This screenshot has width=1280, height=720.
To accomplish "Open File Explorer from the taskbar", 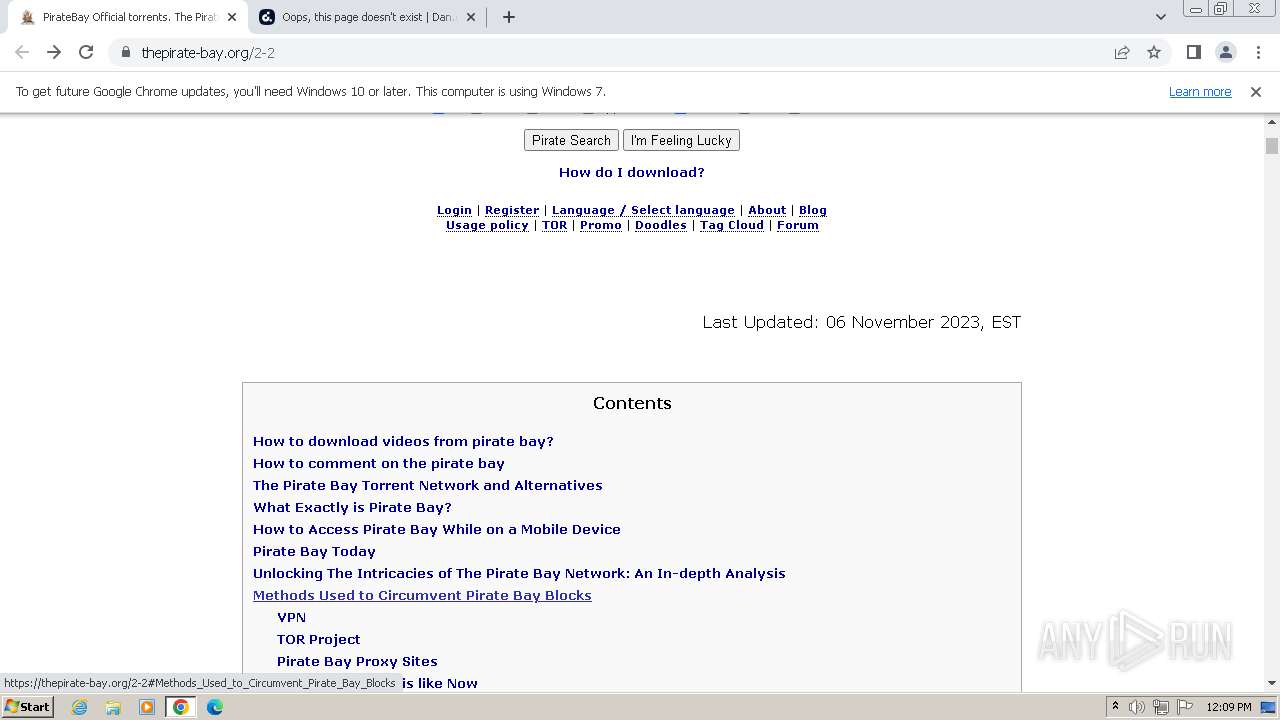I will pyautogui.click(x=113, y=707).
